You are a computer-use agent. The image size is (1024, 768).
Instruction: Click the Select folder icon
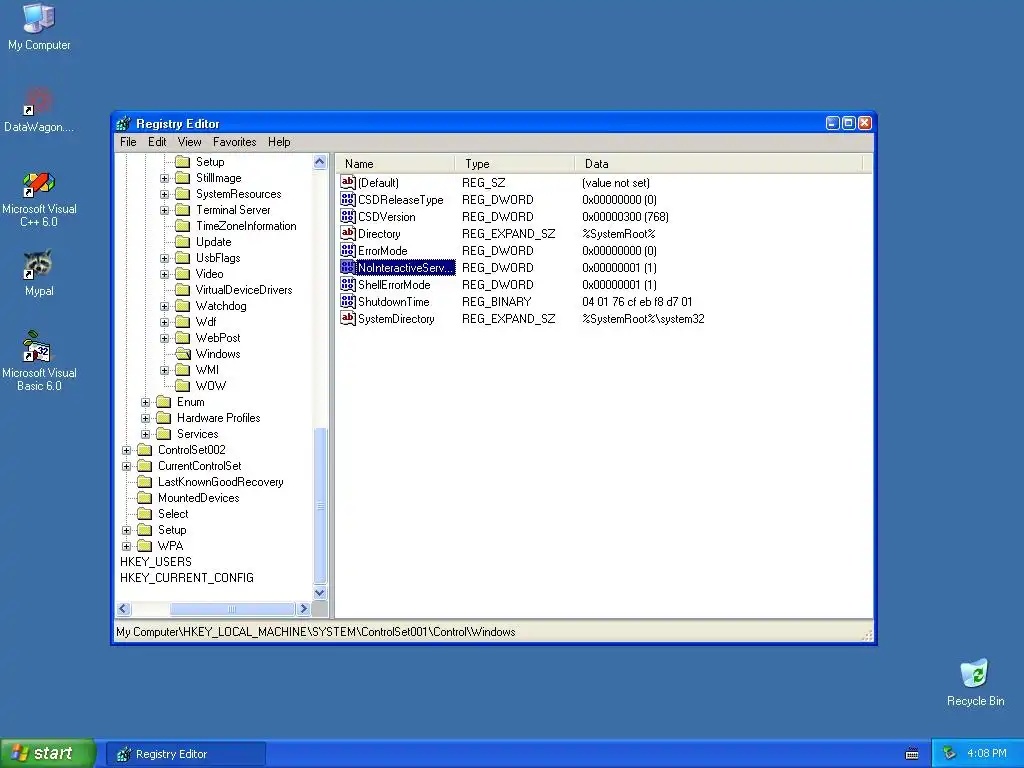tap(144, 514)
